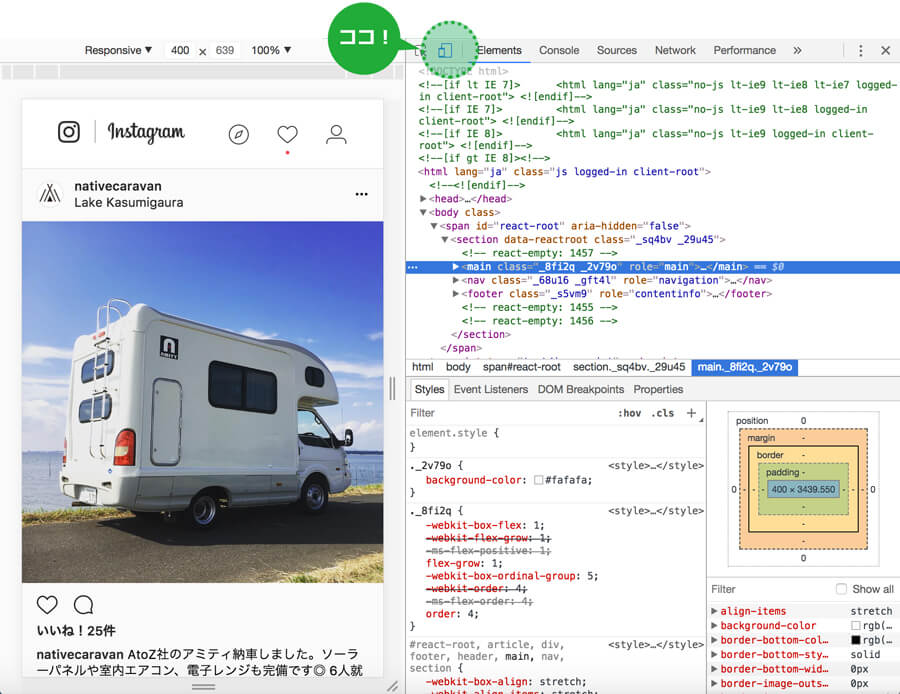The height and width of the screenshot is (694, 900).
Task: Enable the Show all checkbox
Action: [841, 589]
